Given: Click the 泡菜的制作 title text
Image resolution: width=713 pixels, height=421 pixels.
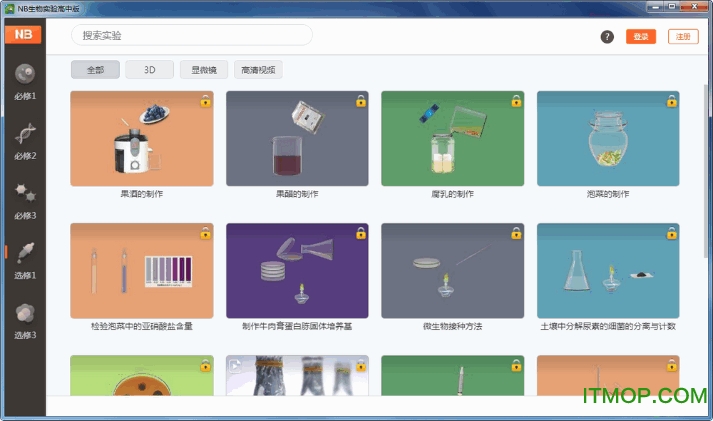Looking at the screenshot, I should 608,194.
